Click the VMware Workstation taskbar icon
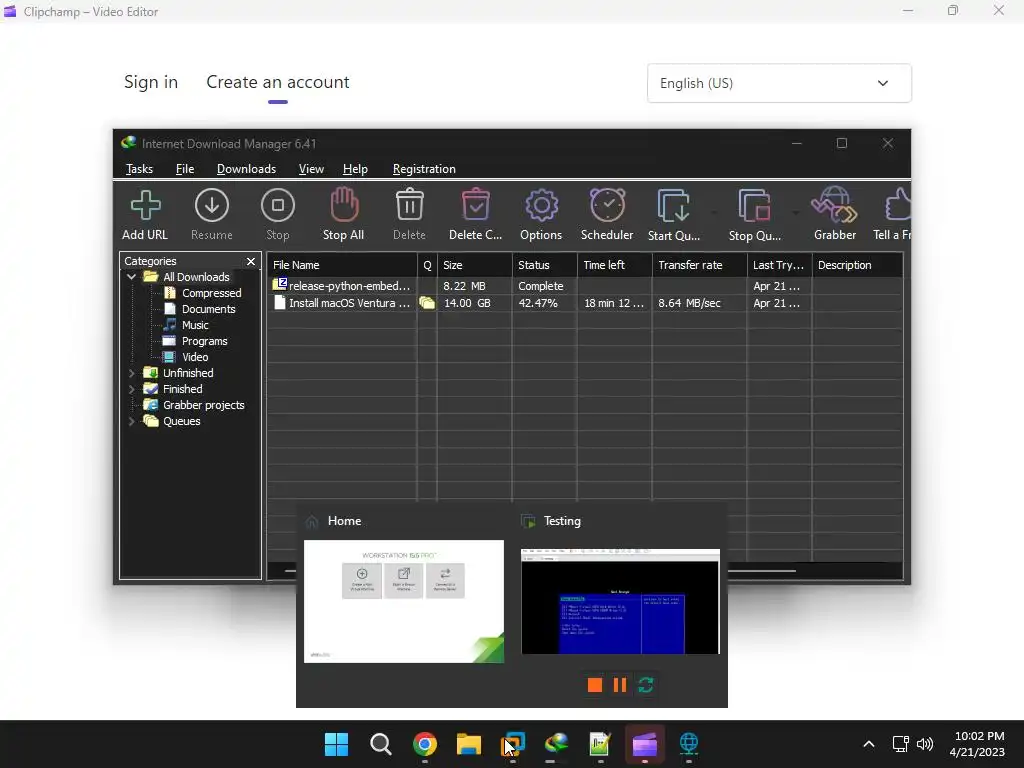1024x768 pixels. click(513, 744)
